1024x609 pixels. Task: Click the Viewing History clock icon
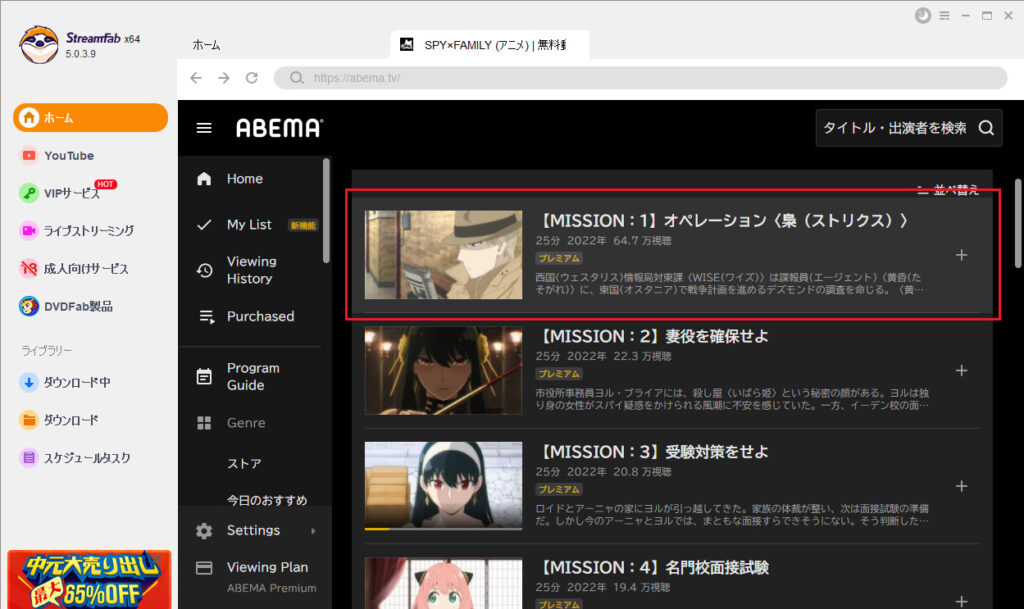pyautogui.click(x=204, y=270)
